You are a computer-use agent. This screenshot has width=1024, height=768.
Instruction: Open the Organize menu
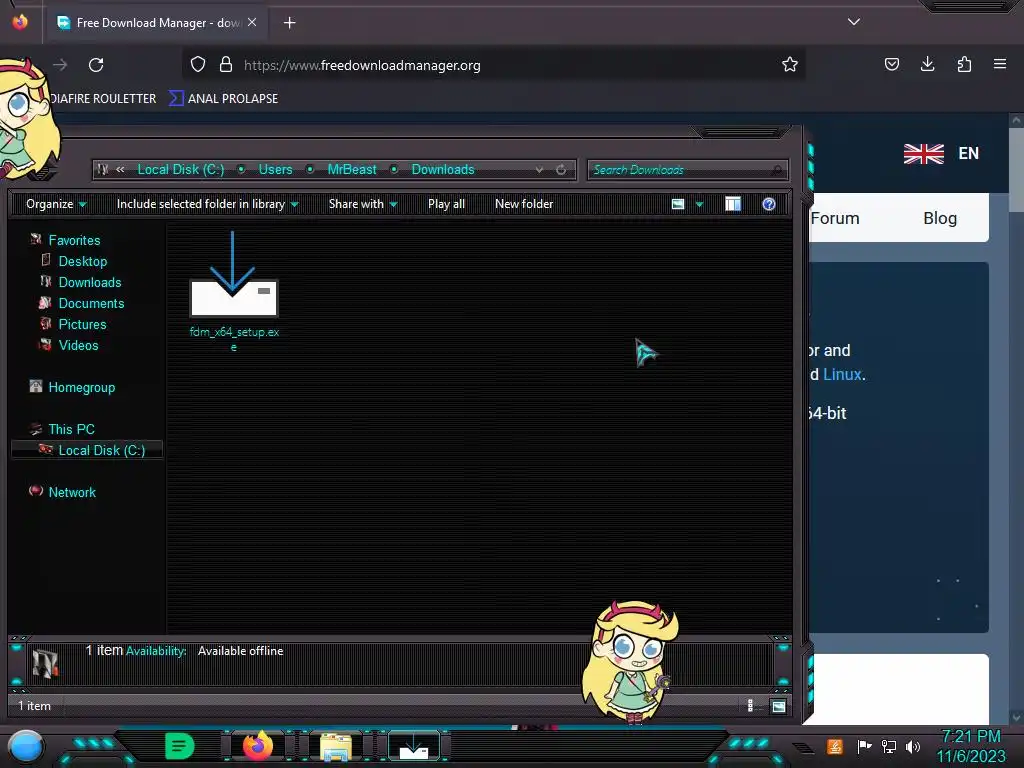point(56,204)
